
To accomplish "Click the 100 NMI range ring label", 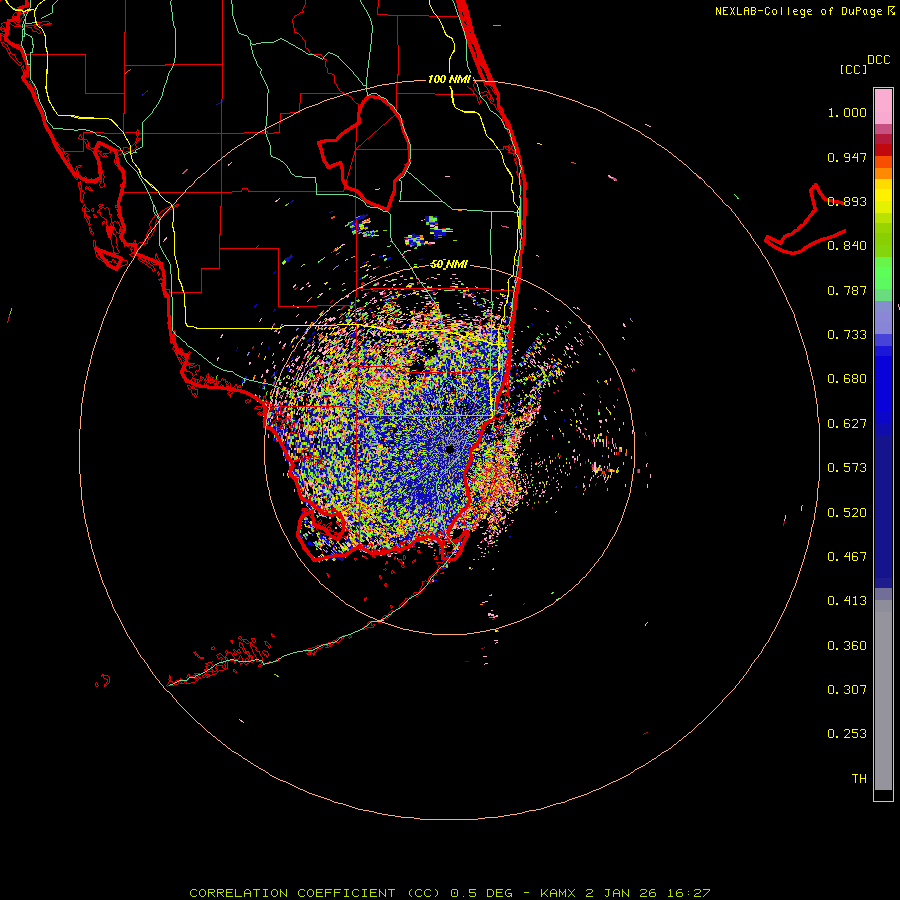I will 449,79.
